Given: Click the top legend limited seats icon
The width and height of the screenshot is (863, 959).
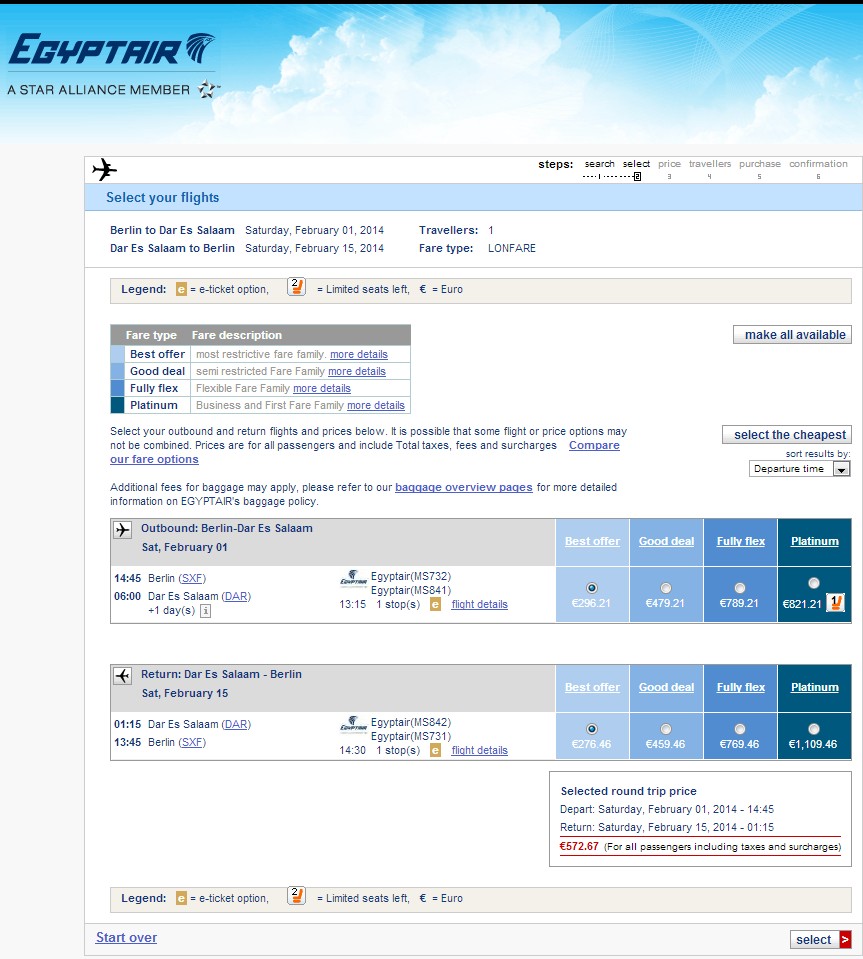Looking at the screenshot, I should [x=296, y=286].
